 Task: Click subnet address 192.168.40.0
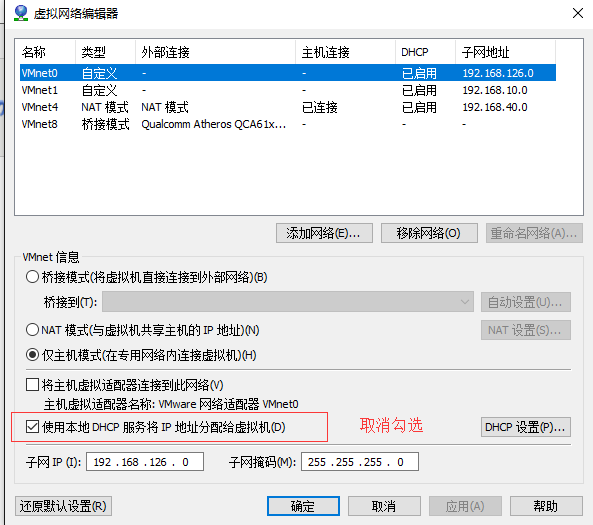click(x=495, y=107)
